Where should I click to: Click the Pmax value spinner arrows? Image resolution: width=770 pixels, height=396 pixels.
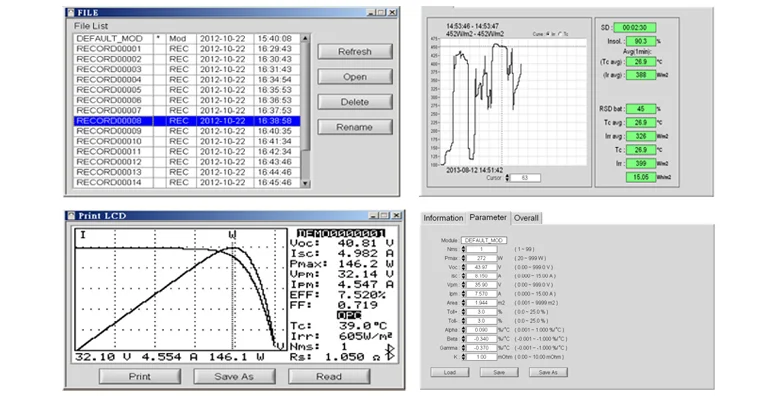pos(463,258)
